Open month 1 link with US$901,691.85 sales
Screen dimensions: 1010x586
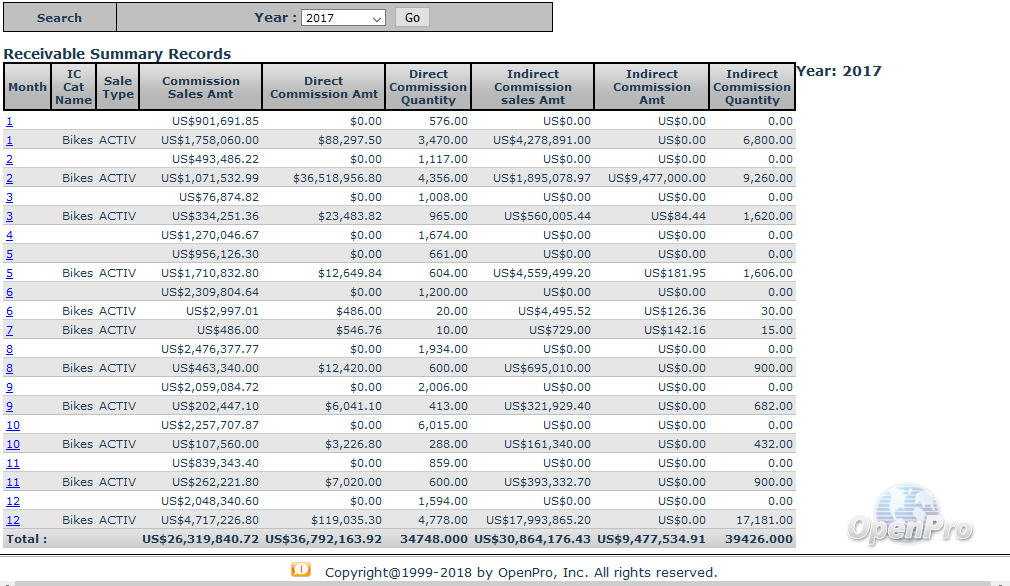[x=9, y=121]
